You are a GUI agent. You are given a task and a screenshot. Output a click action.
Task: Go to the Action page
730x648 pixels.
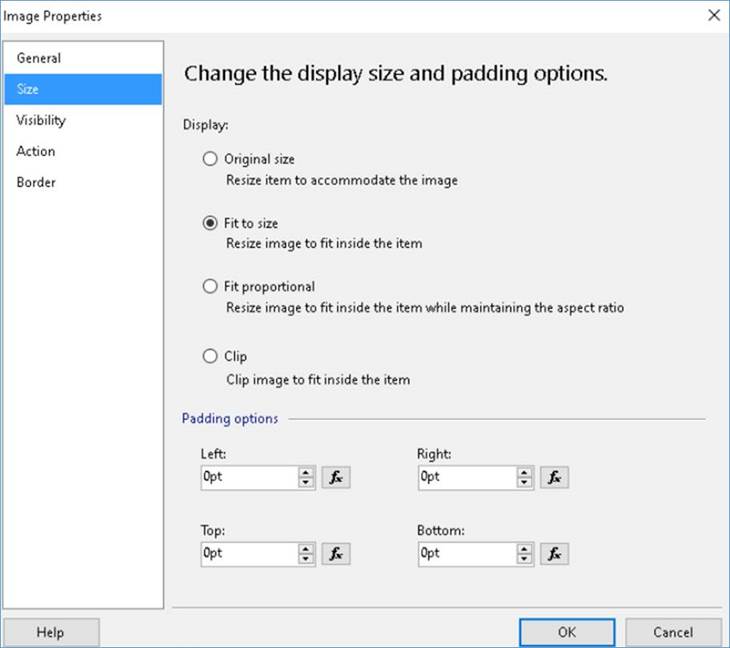[36, 151]
